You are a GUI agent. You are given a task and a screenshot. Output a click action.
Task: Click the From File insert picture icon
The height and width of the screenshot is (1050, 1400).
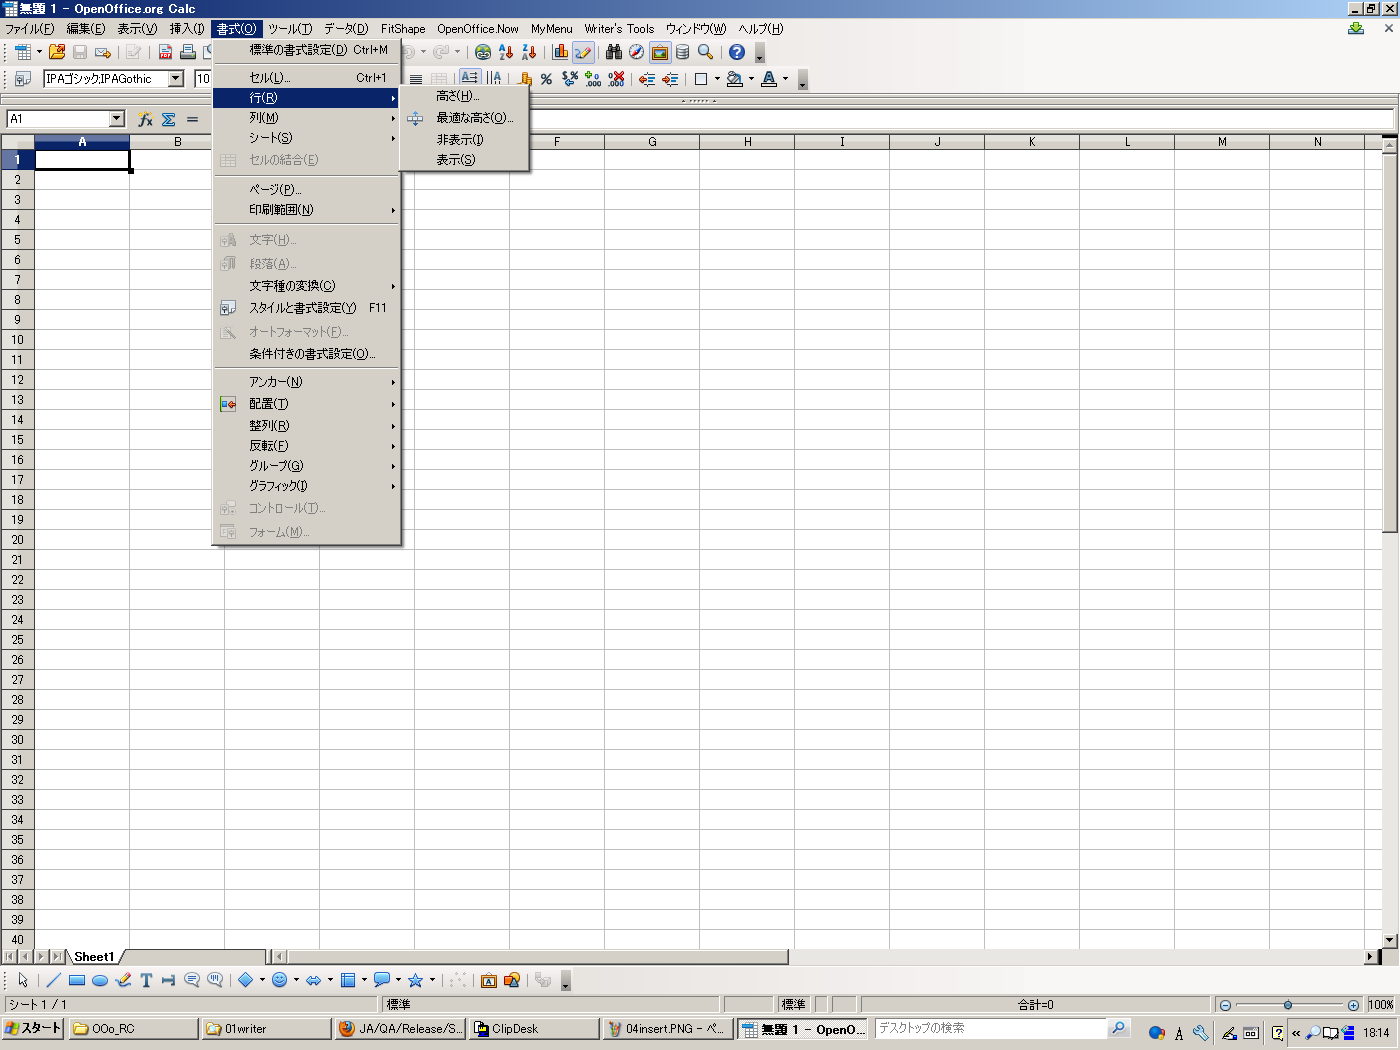(x=512, y=980)
